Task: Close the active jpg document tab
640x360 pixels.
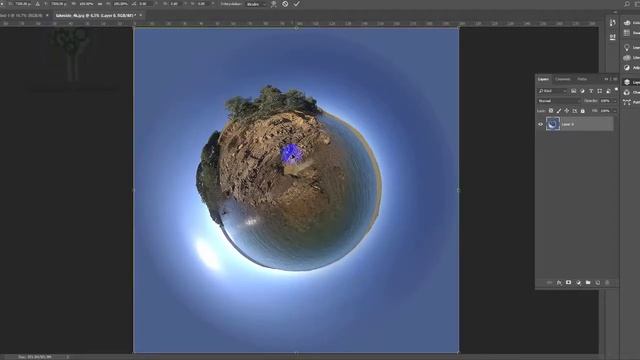Action: pos(141,15)
